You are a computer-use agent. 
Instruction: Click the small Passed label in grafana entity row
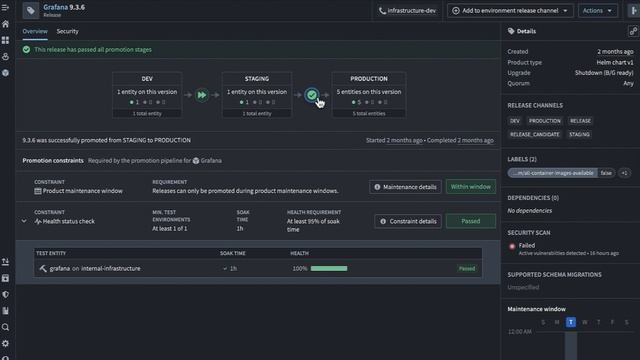click(x=467, y=269)
